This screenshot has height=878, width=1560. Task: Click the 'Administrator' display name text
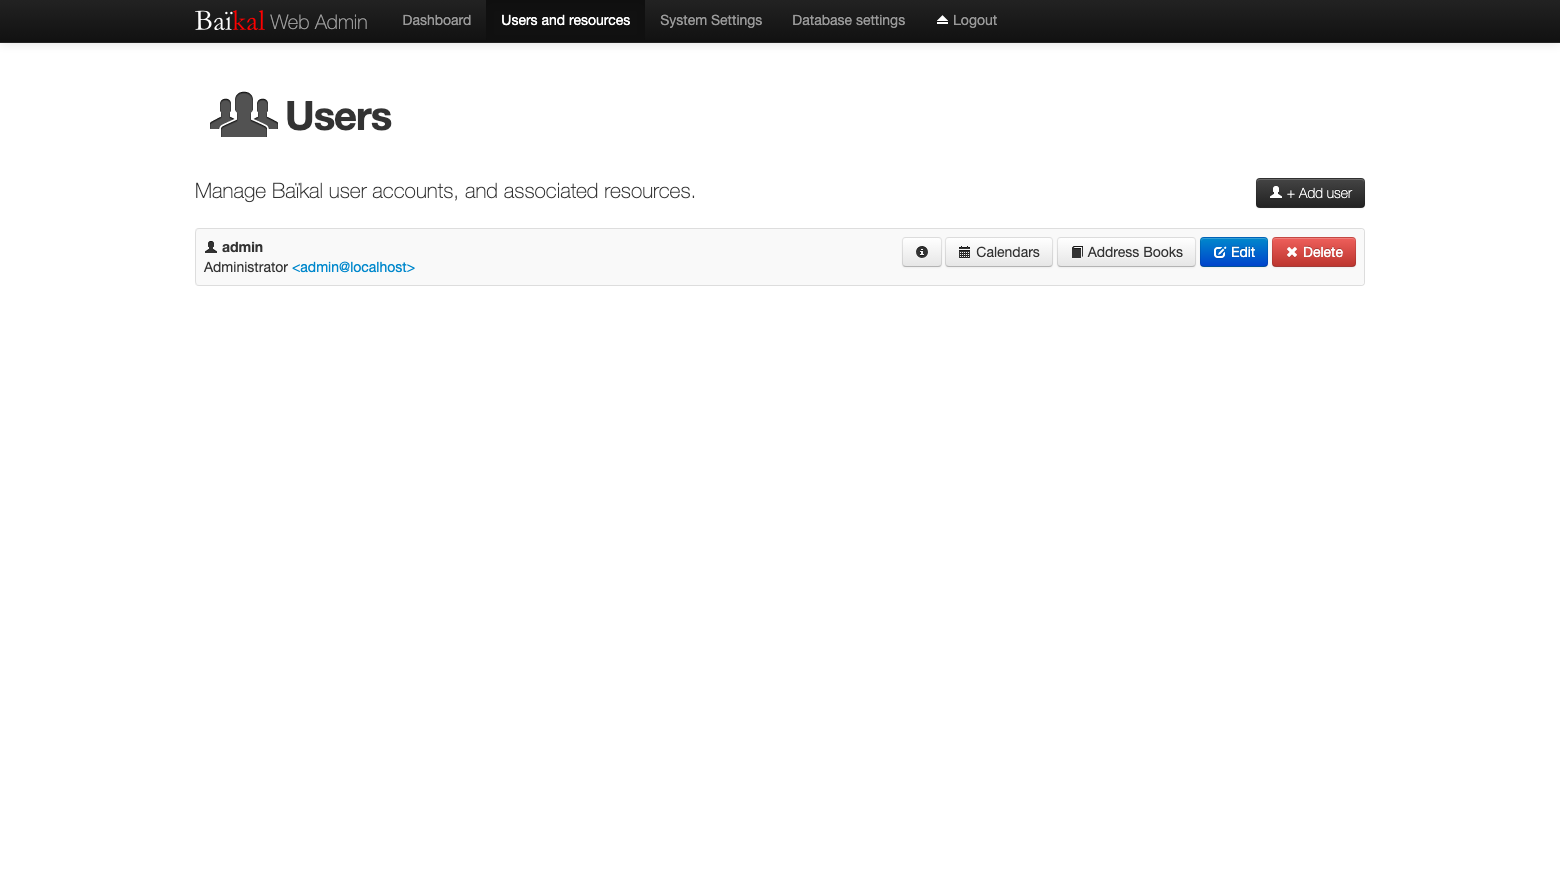[246, 267]
